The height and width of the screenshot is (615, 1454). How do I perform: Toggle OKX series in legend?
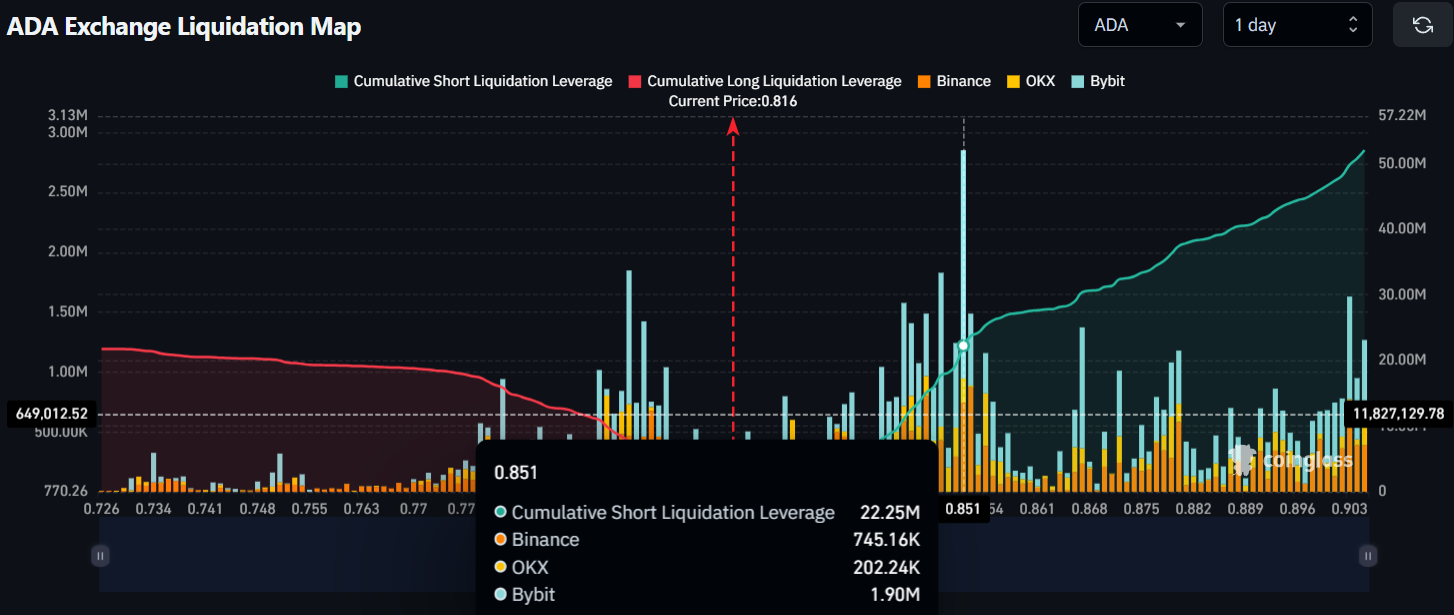pyautogui.click(x=1030, y=81)
